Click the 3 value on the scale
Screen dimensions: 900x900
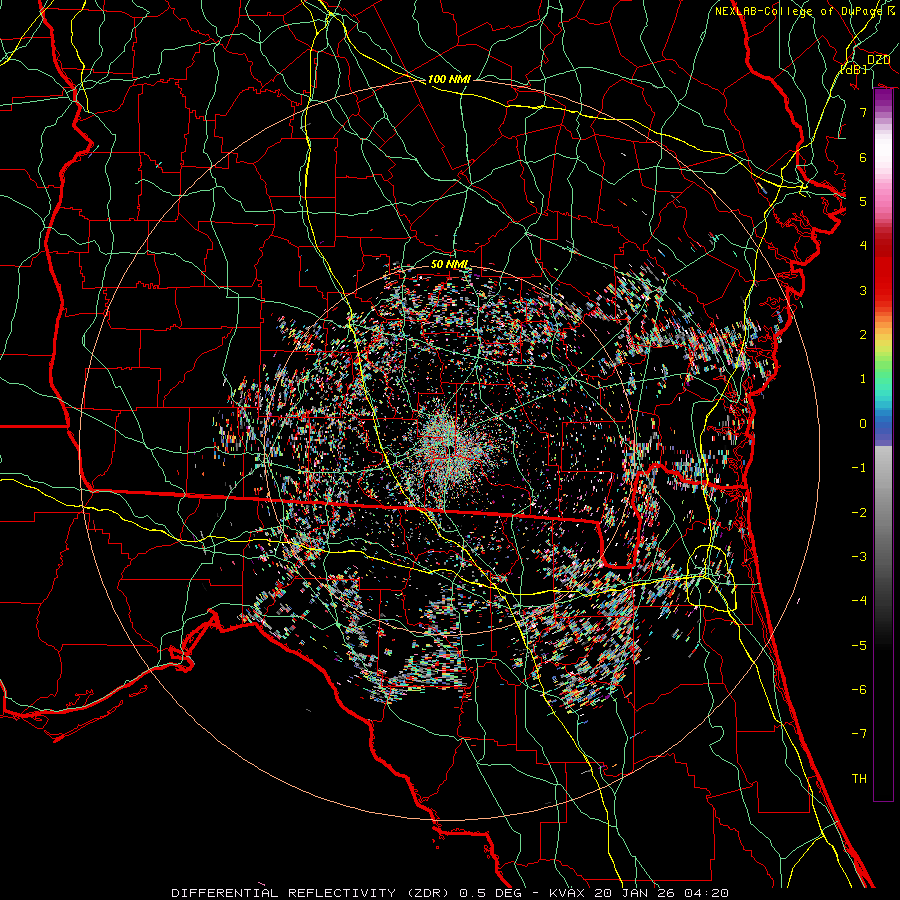863,290
